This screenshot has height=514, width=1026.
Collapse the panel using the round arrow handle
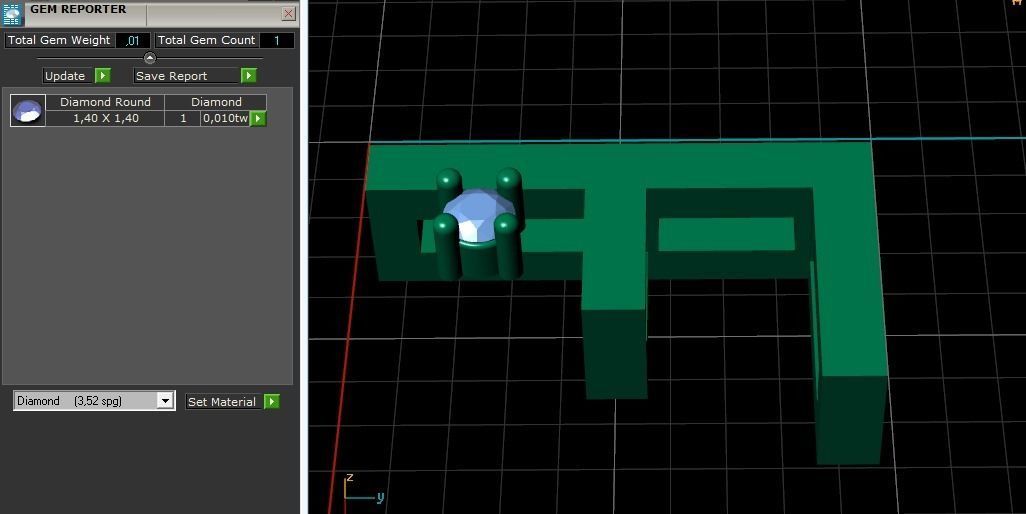coord(149,58)
